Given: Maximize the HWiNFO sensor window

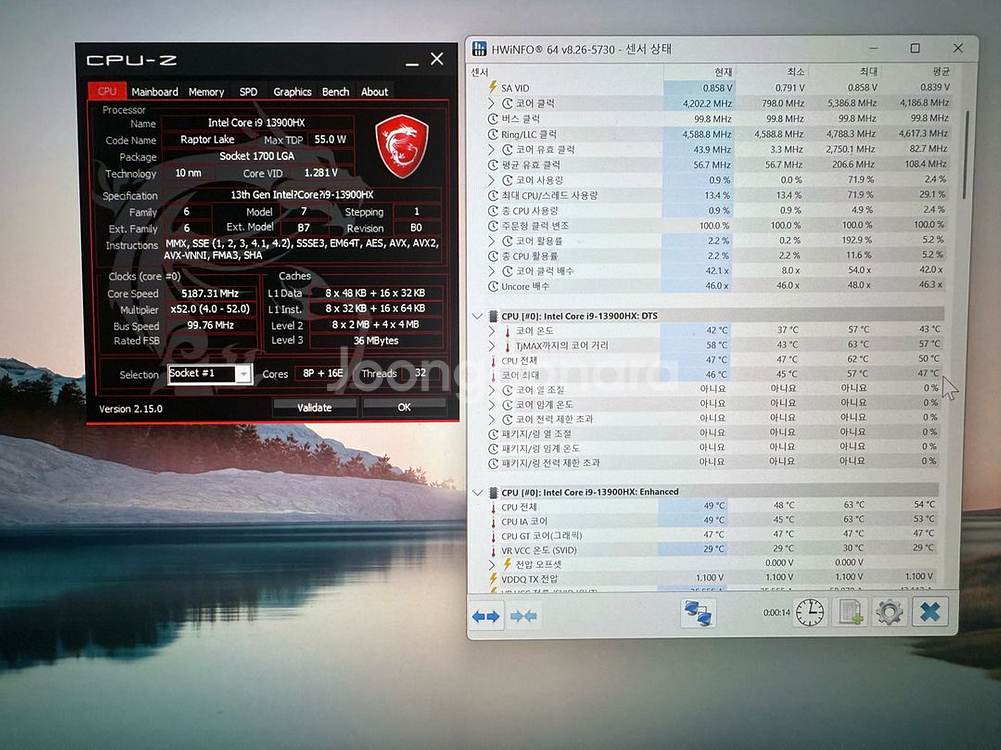Looking at the screenshot, I should 915,49.
